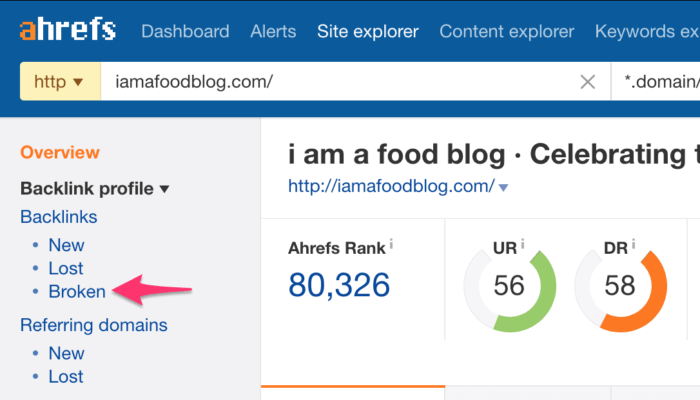This screenshot has height=400, width=700.
Task: Show the DR info tooltip icon
Action: pos(633,244)
